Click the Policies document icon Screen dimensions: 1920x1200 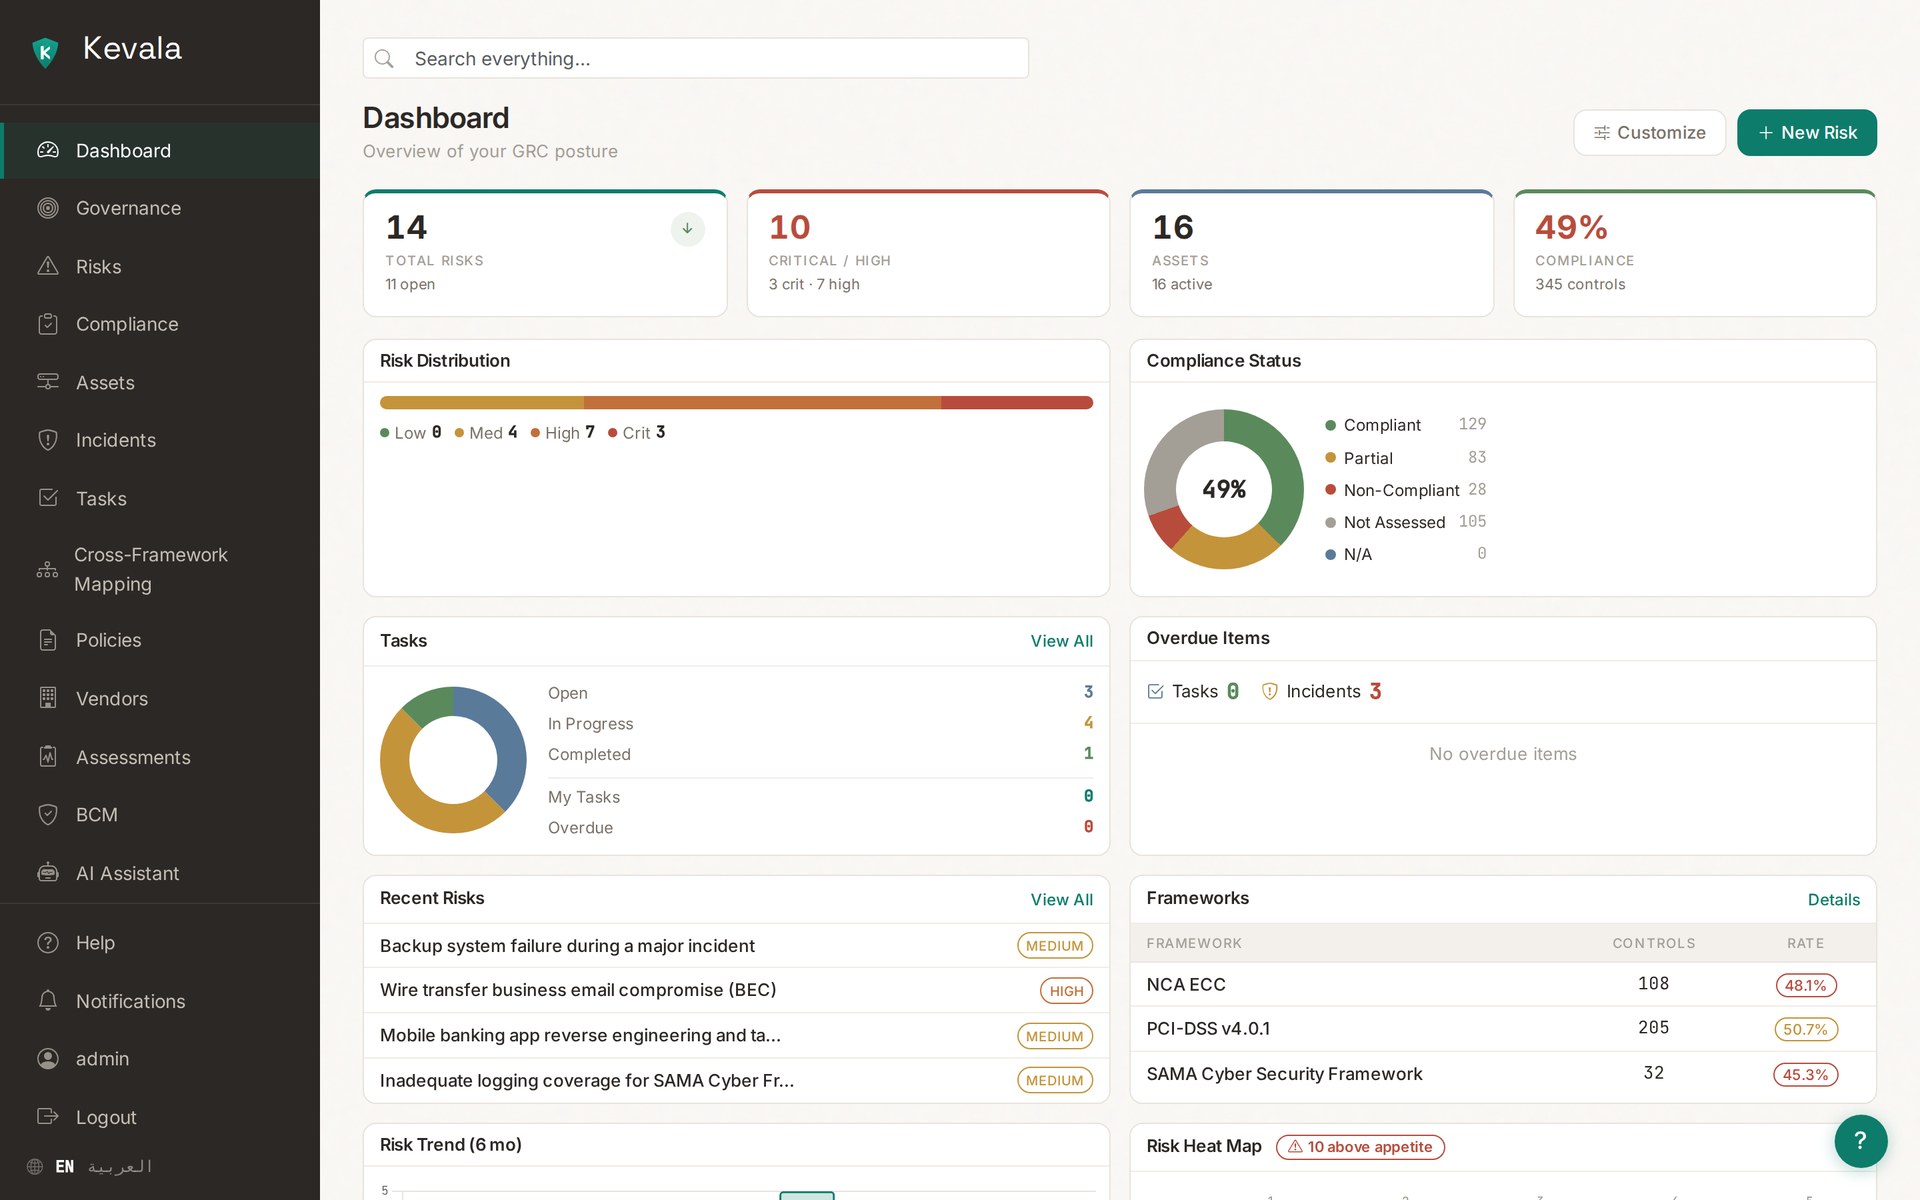[48, 640]
